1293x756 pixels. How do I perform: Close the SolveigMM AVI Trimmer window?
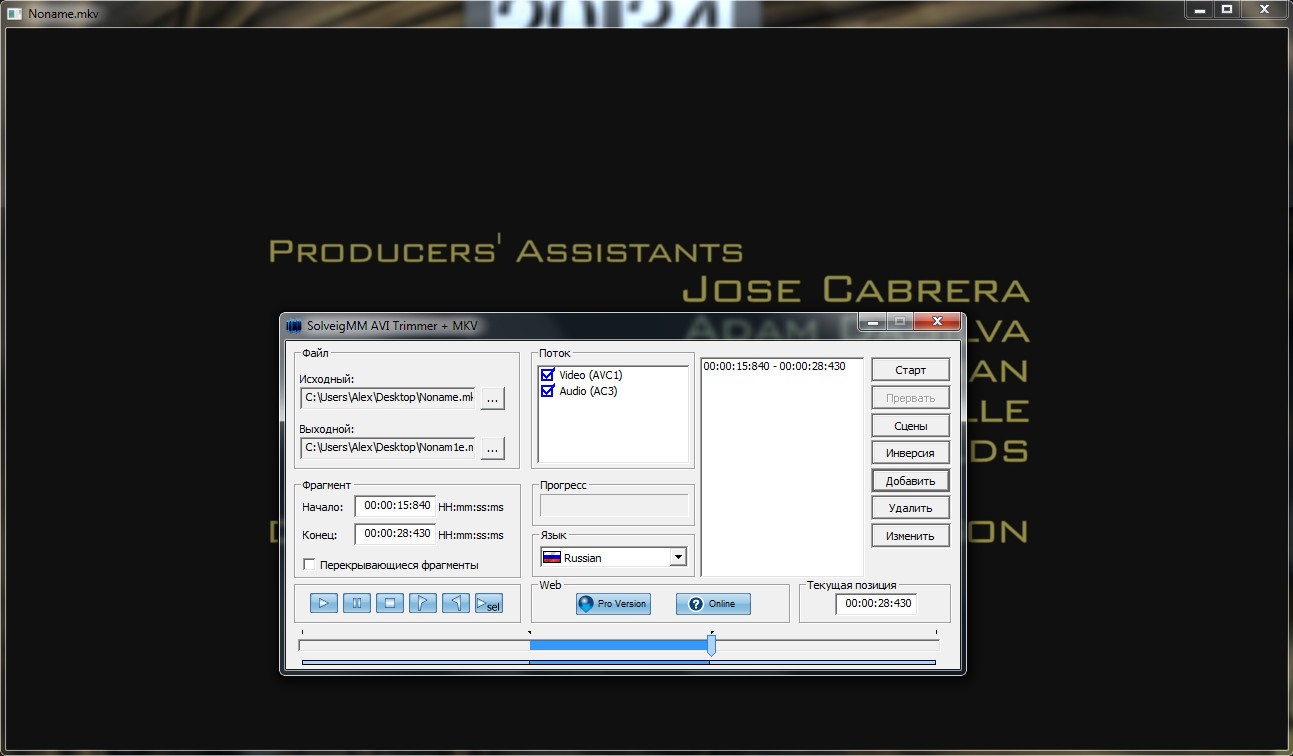937,322
